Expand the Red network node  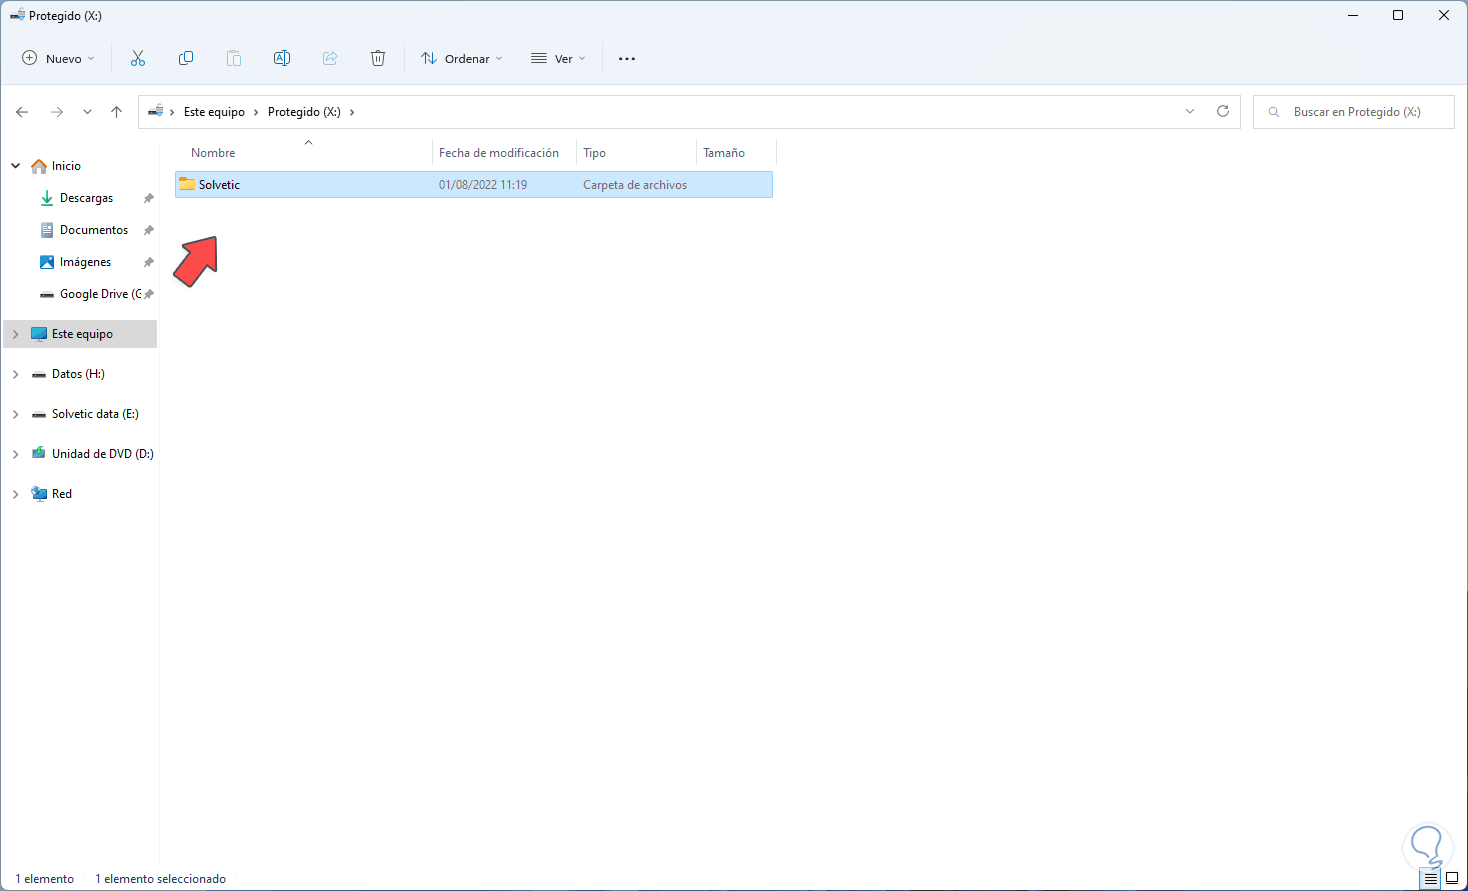16,494
